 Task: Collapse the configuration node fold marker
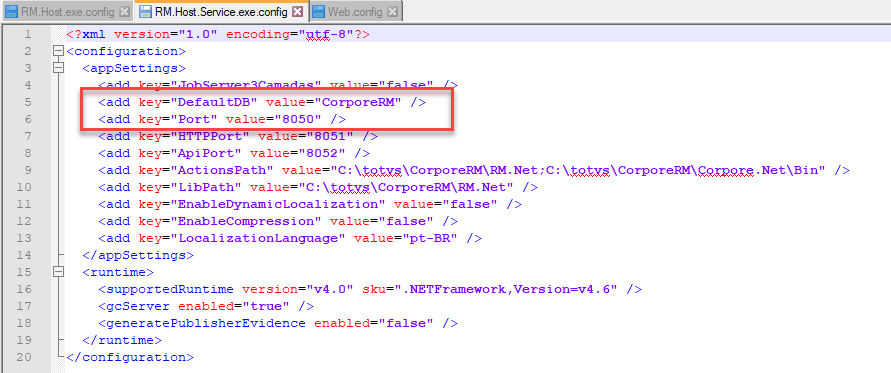57,51
